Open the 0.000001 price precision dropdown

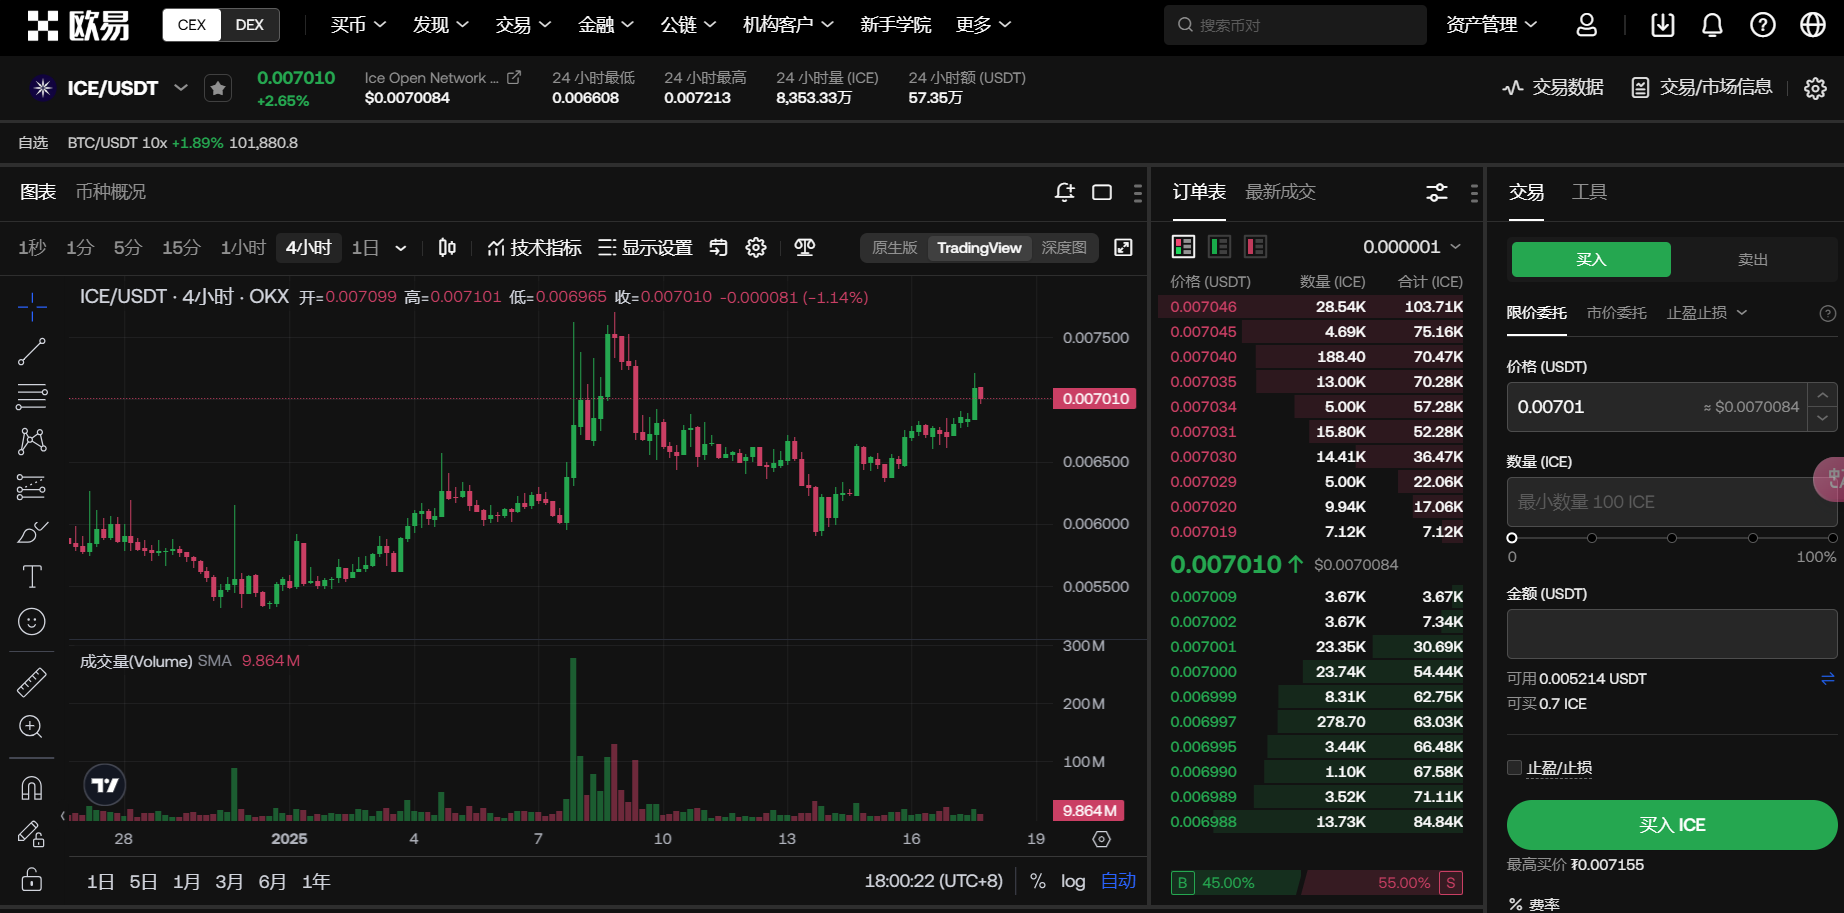click(x=1411, y=247)
